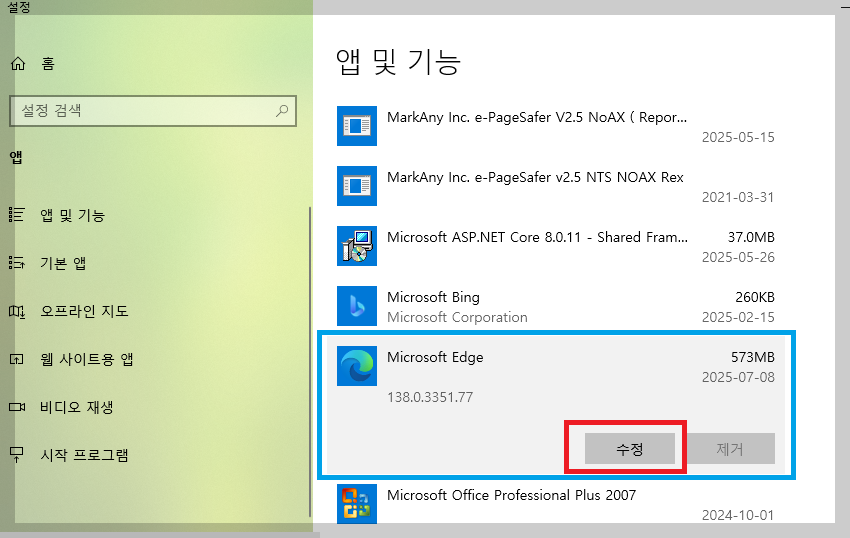Go to the Home (홈) settings page
The width and height of the screenshot is (850, 538).
point(33,64)
